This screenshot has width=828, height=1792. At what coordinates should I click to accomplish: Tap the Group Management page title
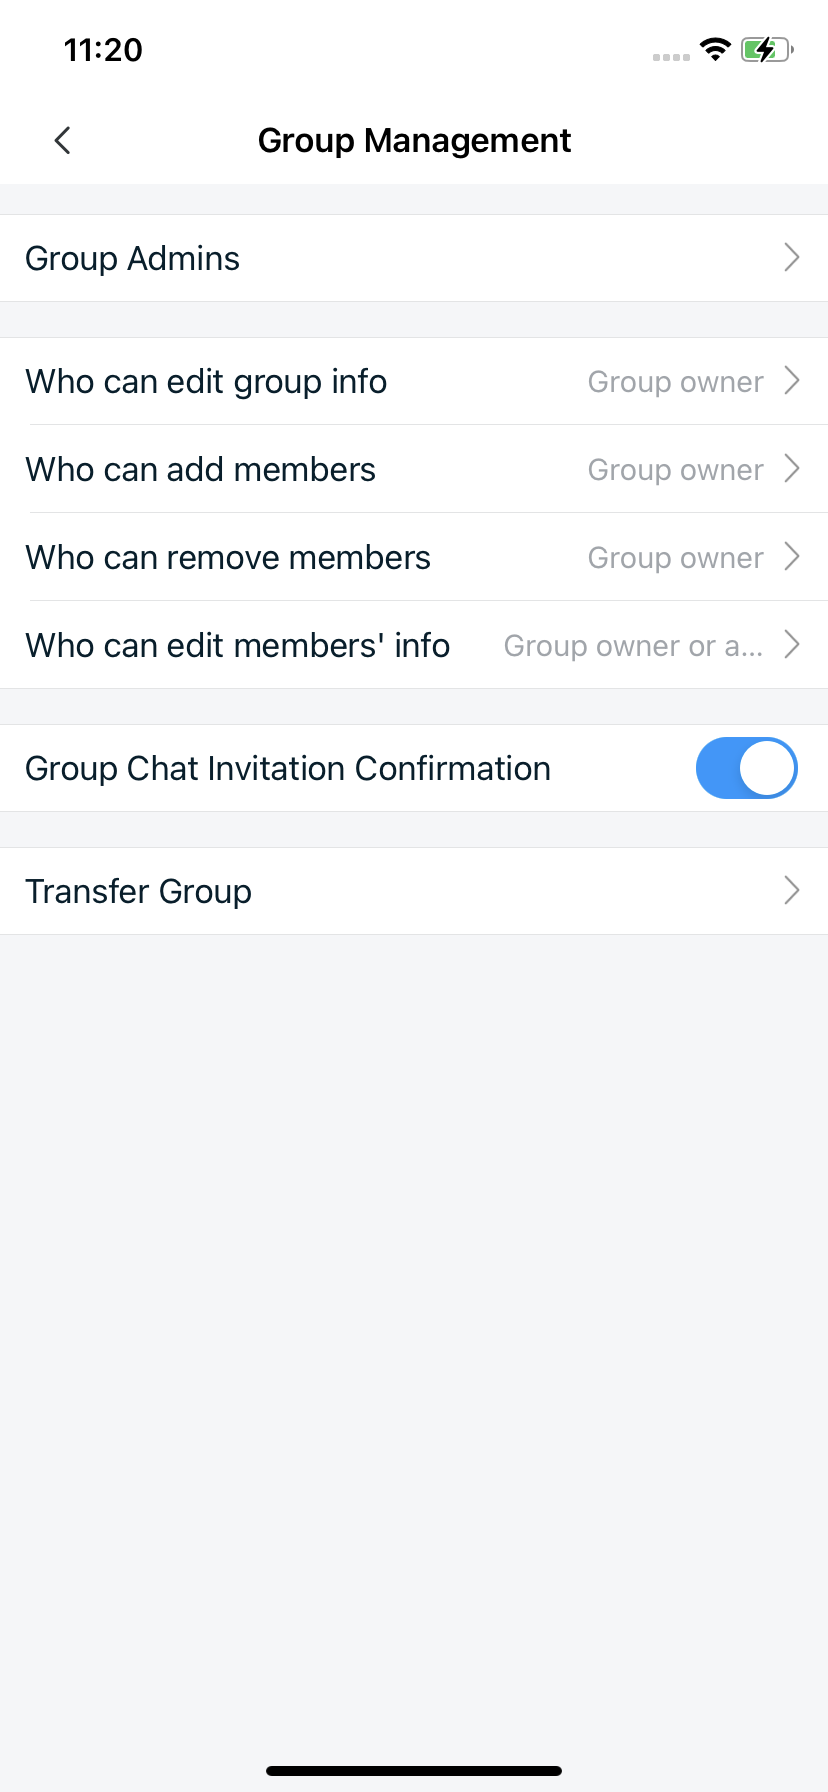point(414,140)
